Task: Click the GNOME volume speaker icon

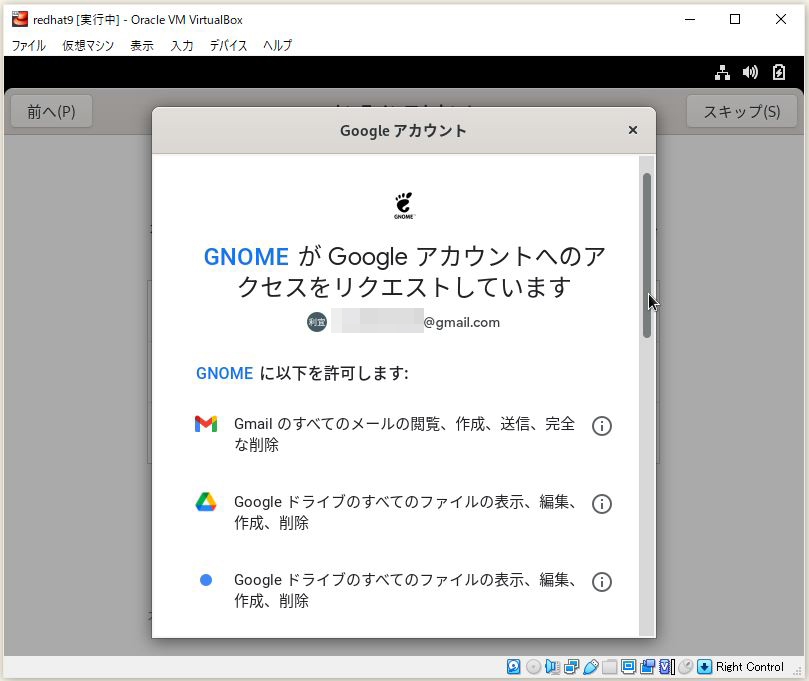Action: 750,72
